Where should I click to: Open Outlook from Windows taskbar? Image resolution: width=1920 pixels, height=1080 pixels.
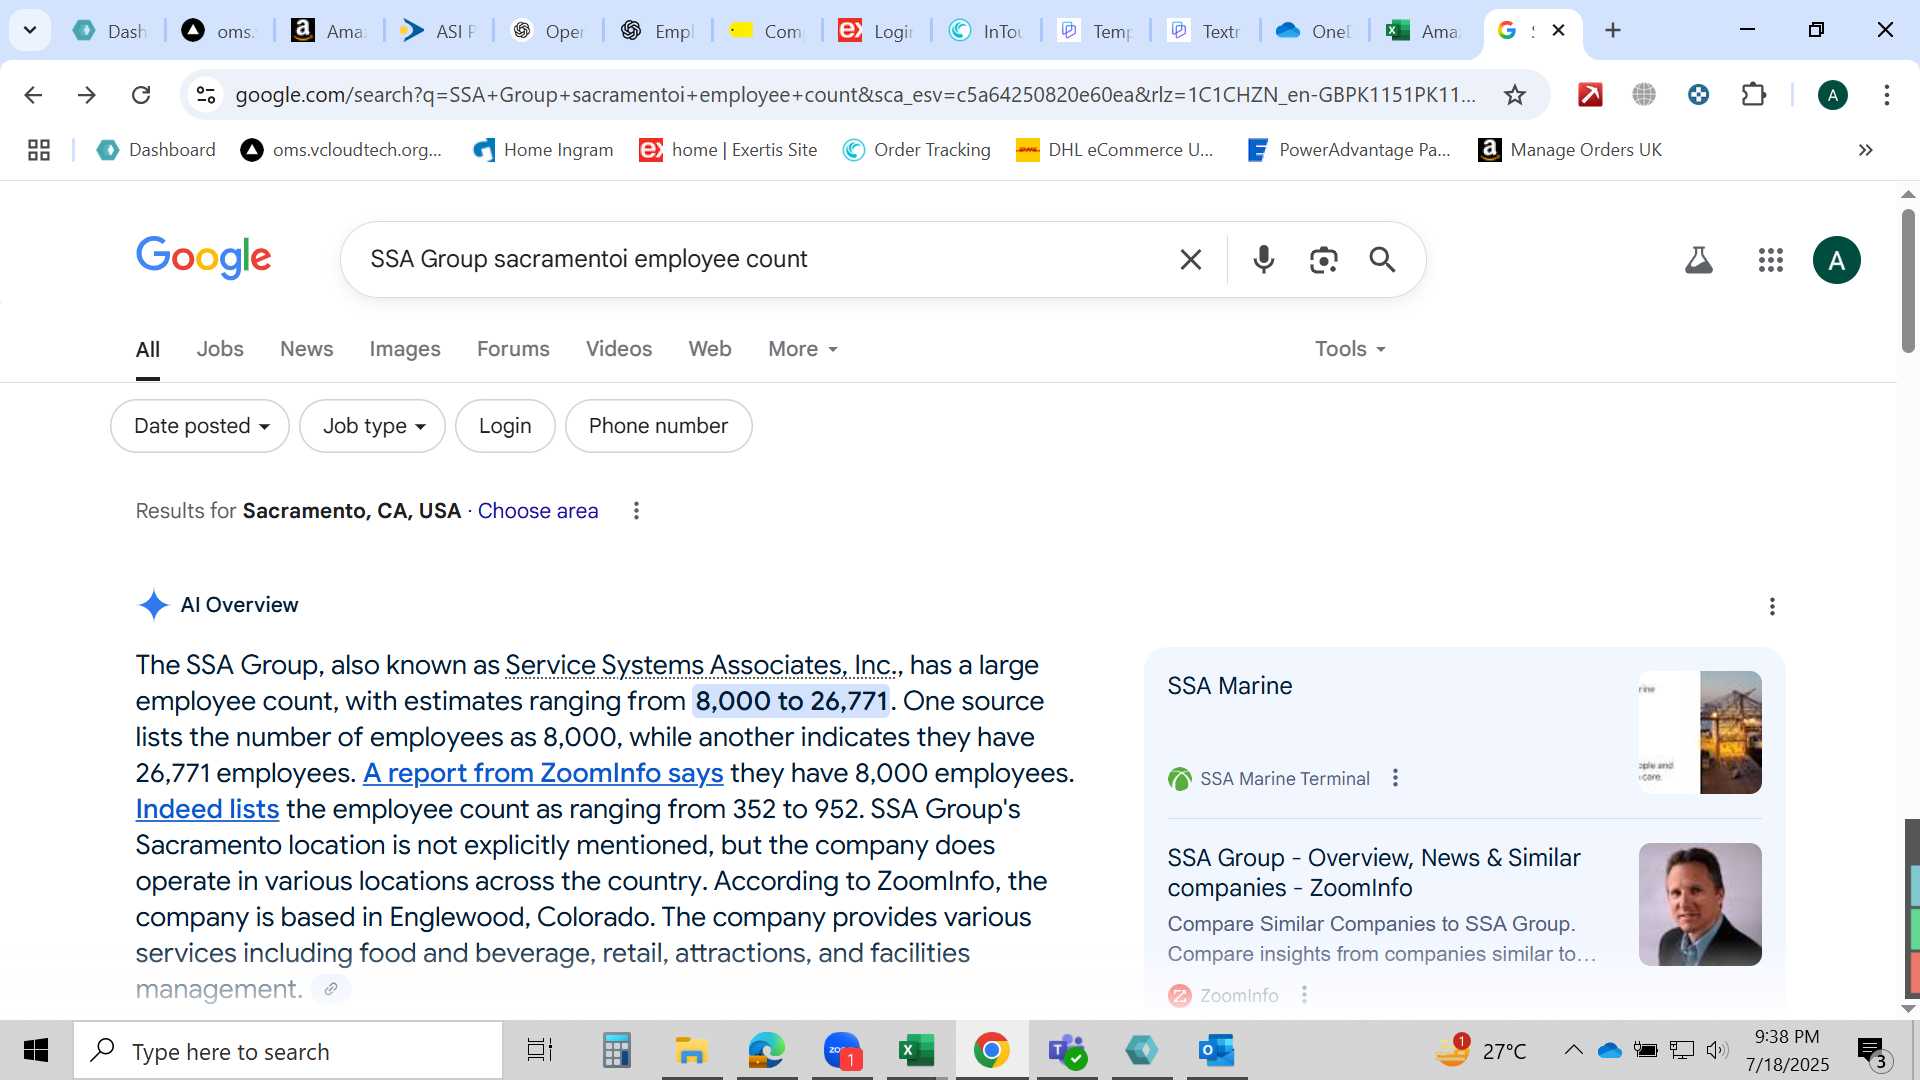(1216, 1050)
